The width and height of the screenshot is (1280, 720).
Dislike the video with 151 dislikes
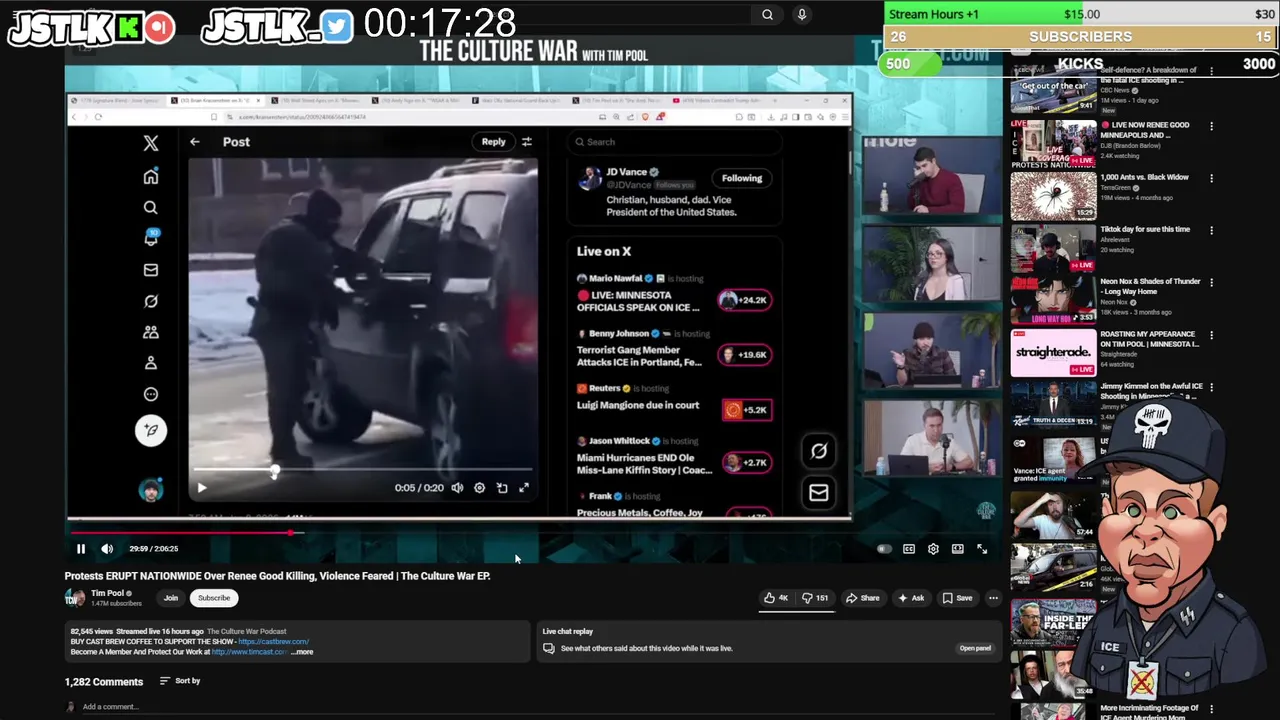(815, 598)
